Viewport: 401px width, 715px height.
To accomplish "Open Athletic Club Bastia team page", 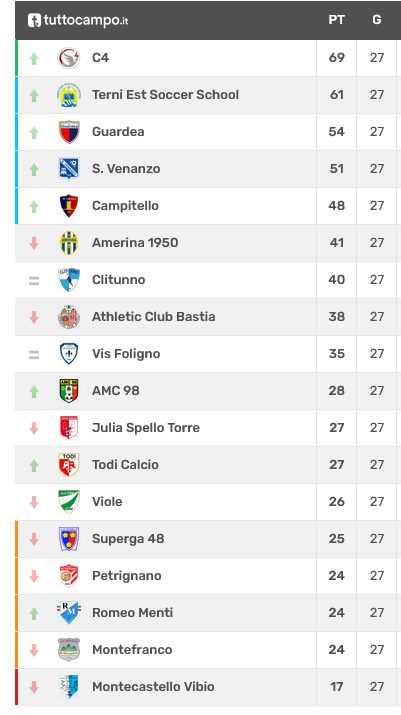I will pos(154,316).
